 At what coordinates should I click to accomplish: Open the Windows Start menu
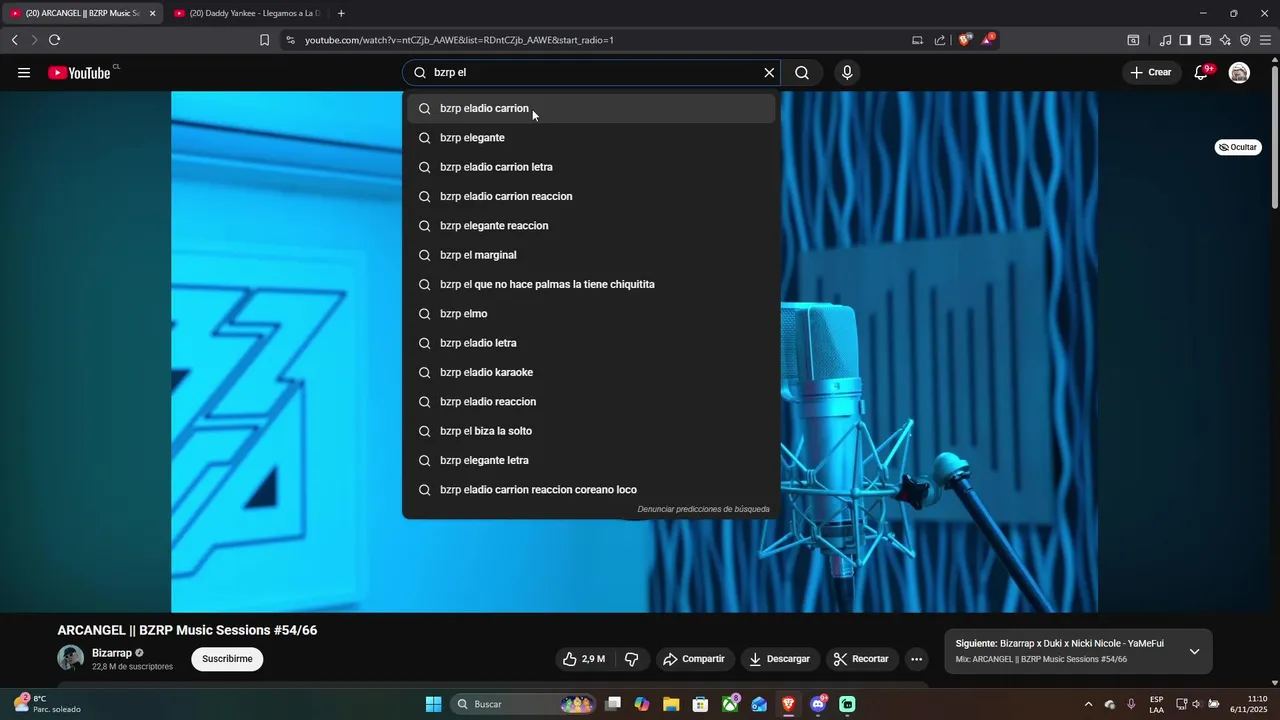433,704
